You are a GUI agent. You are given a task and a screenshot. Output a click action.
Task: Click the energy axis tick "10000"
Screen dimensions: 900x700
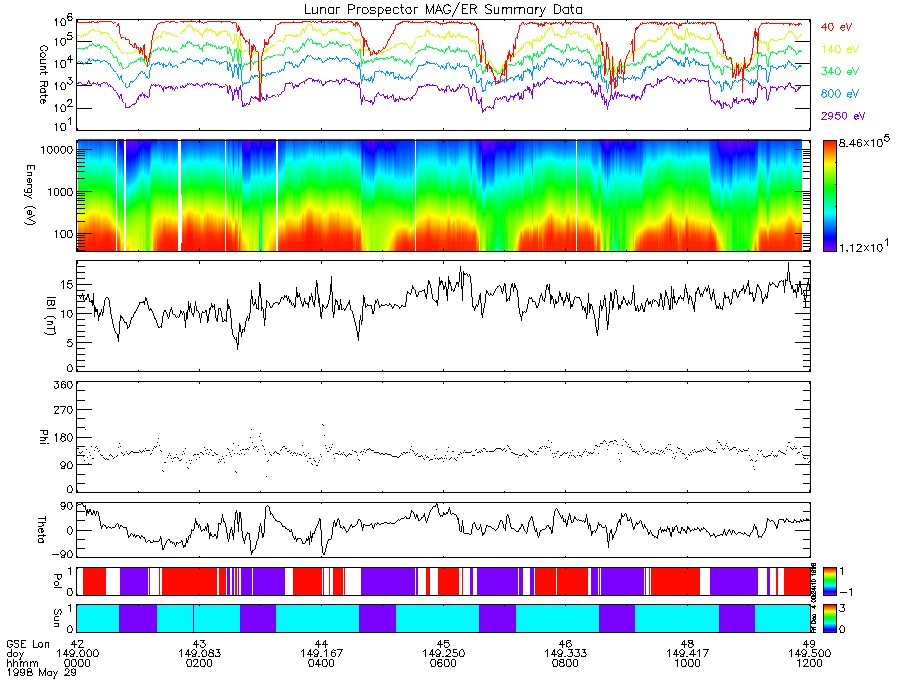point(56,150)
